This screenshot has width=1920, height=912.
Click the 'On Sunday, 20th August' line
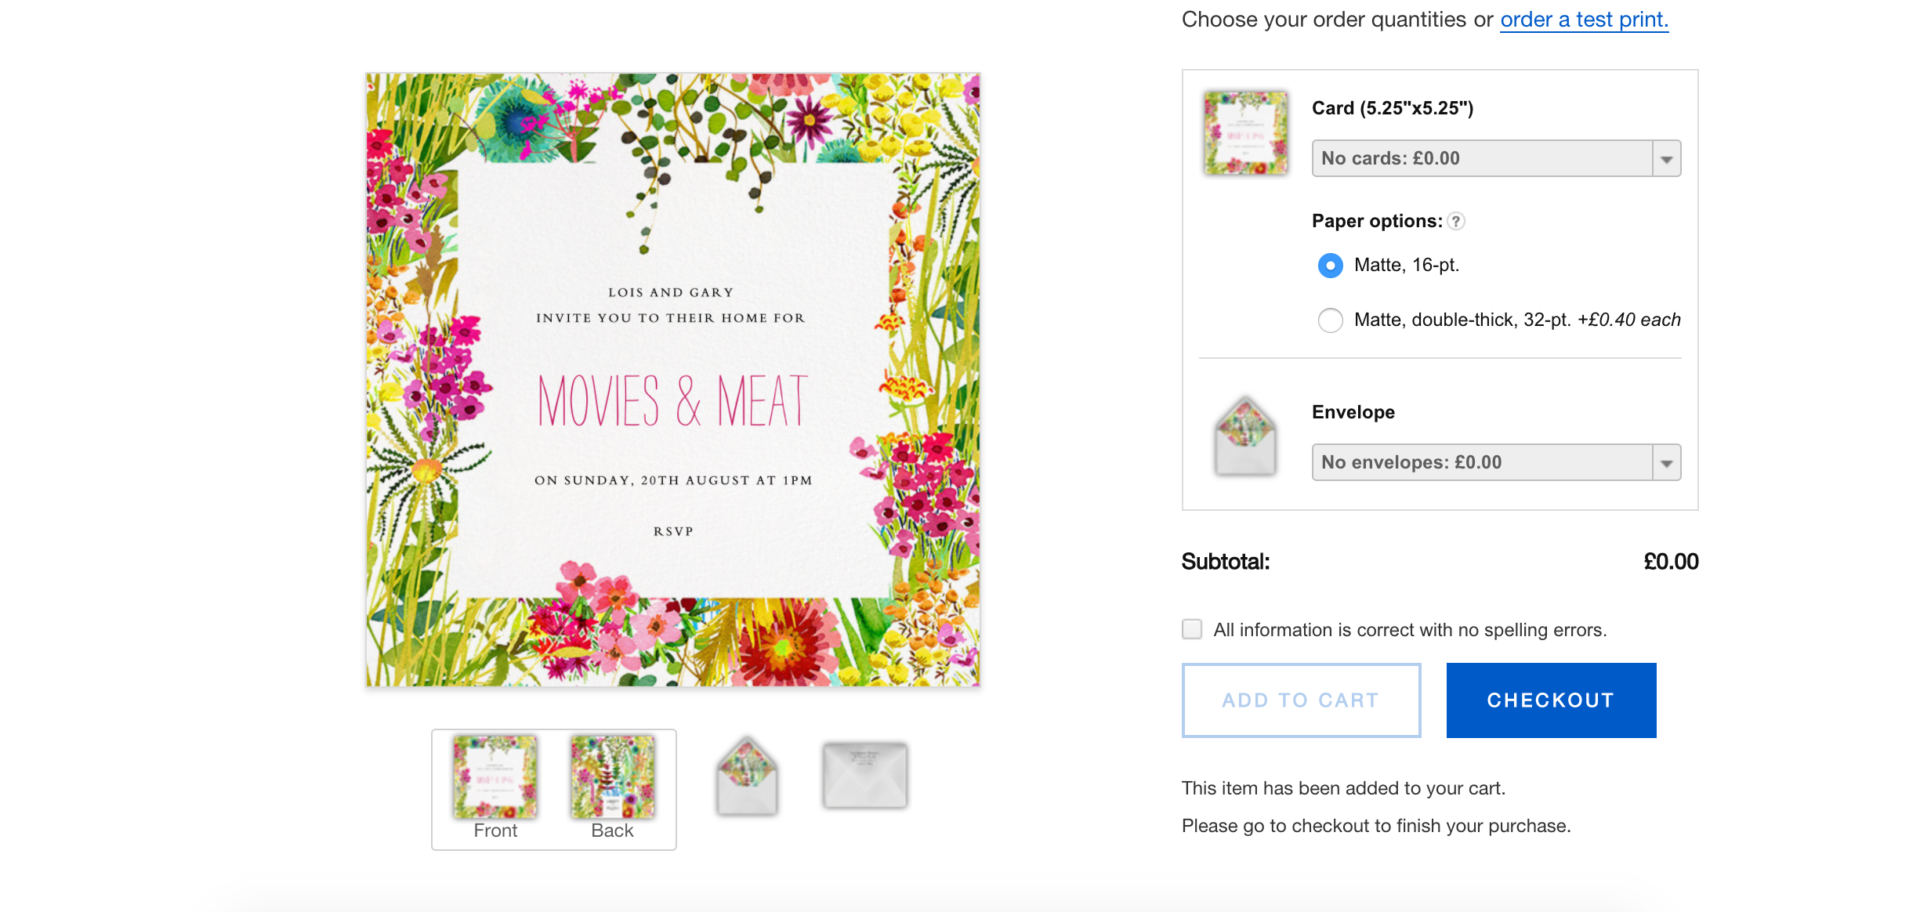pos(672,481)
